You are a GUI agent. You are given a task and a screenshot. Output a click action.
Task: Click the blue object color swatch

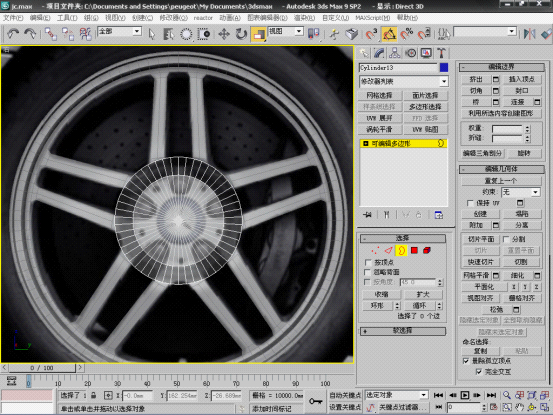[444, 67]
